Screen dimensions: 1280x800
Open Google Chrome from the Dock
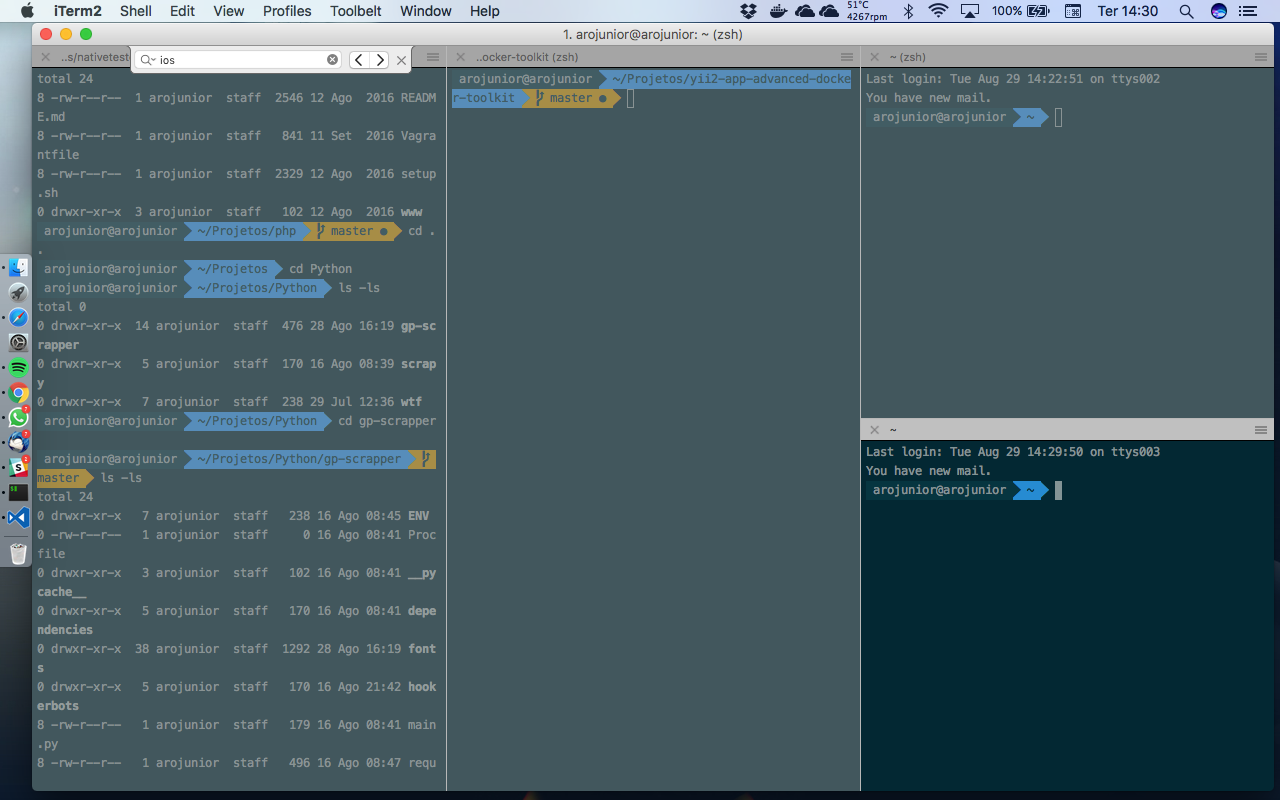coord(19,393)
